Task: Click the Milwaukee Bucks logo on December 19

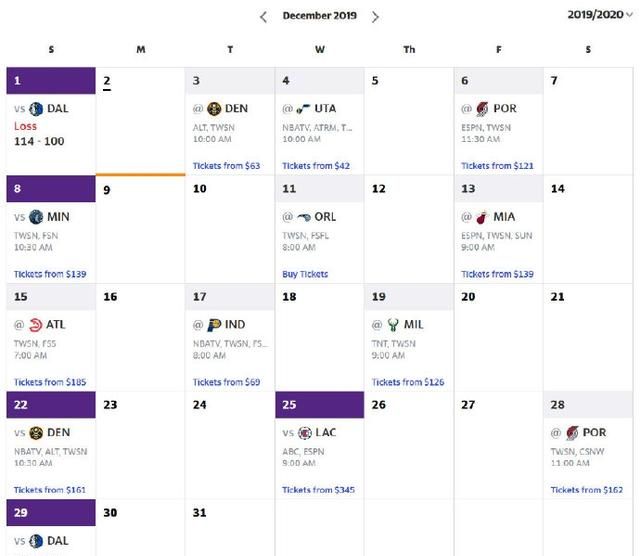Action: [393, 325]
